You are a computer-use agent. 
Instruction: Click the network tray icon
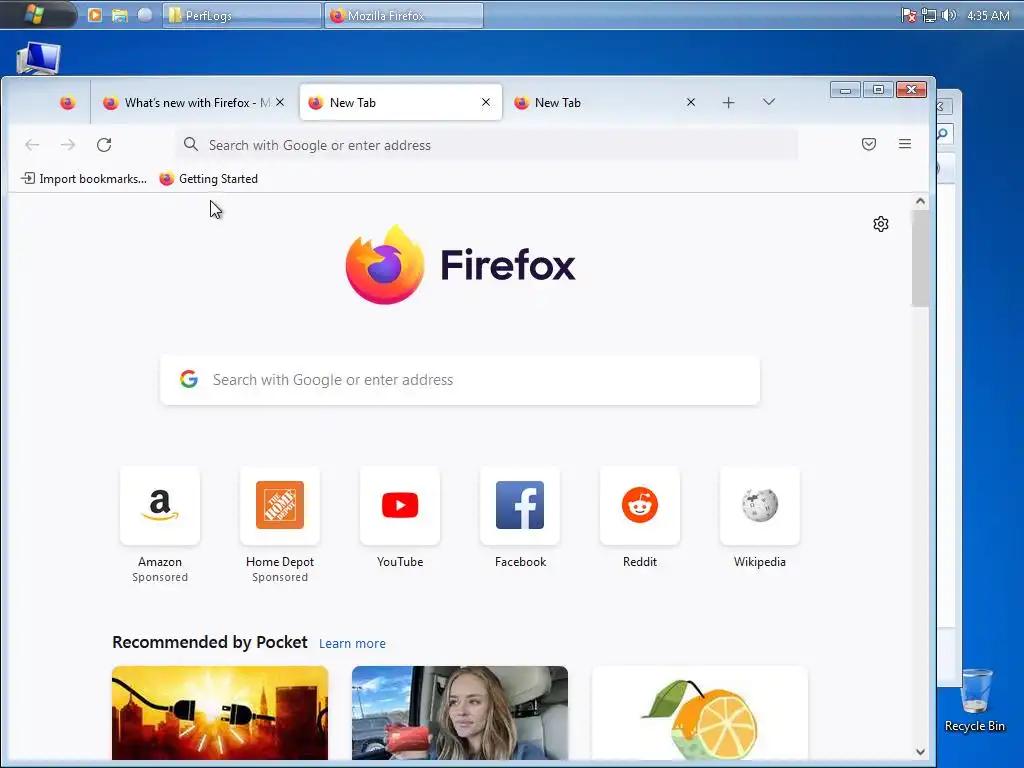929,15
